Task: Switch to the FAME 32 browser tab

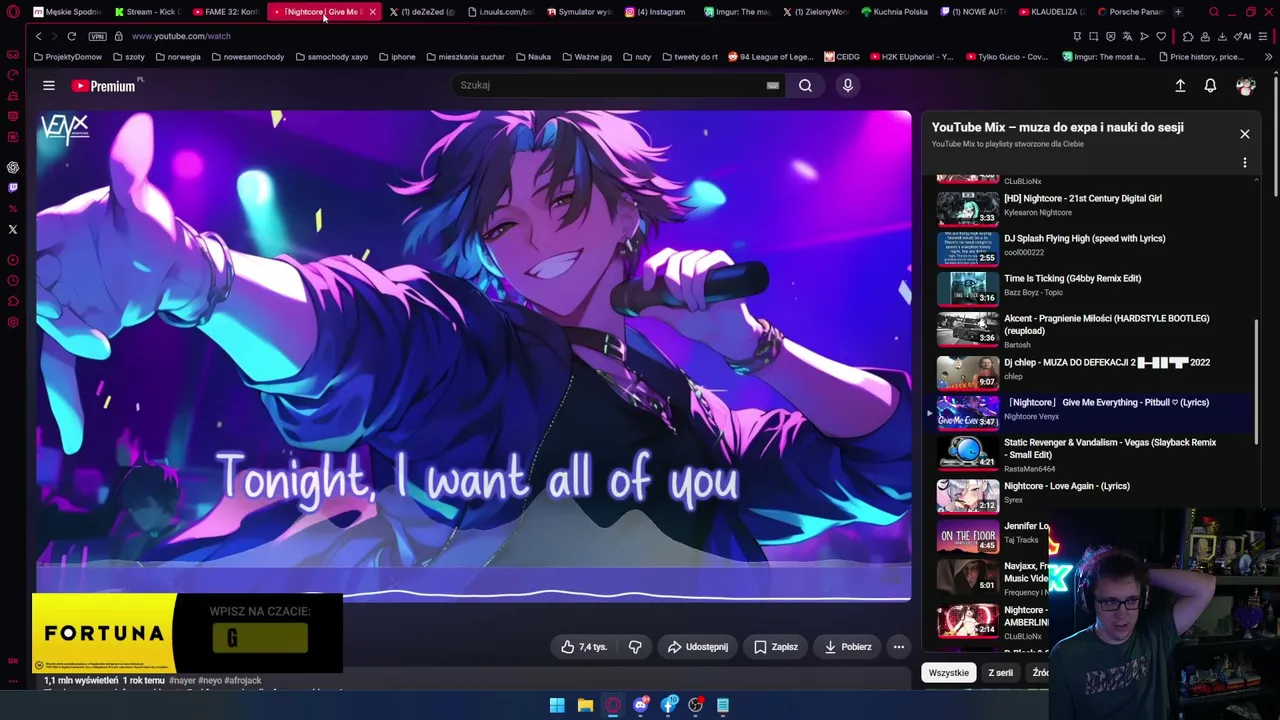Action: point(225,12)
